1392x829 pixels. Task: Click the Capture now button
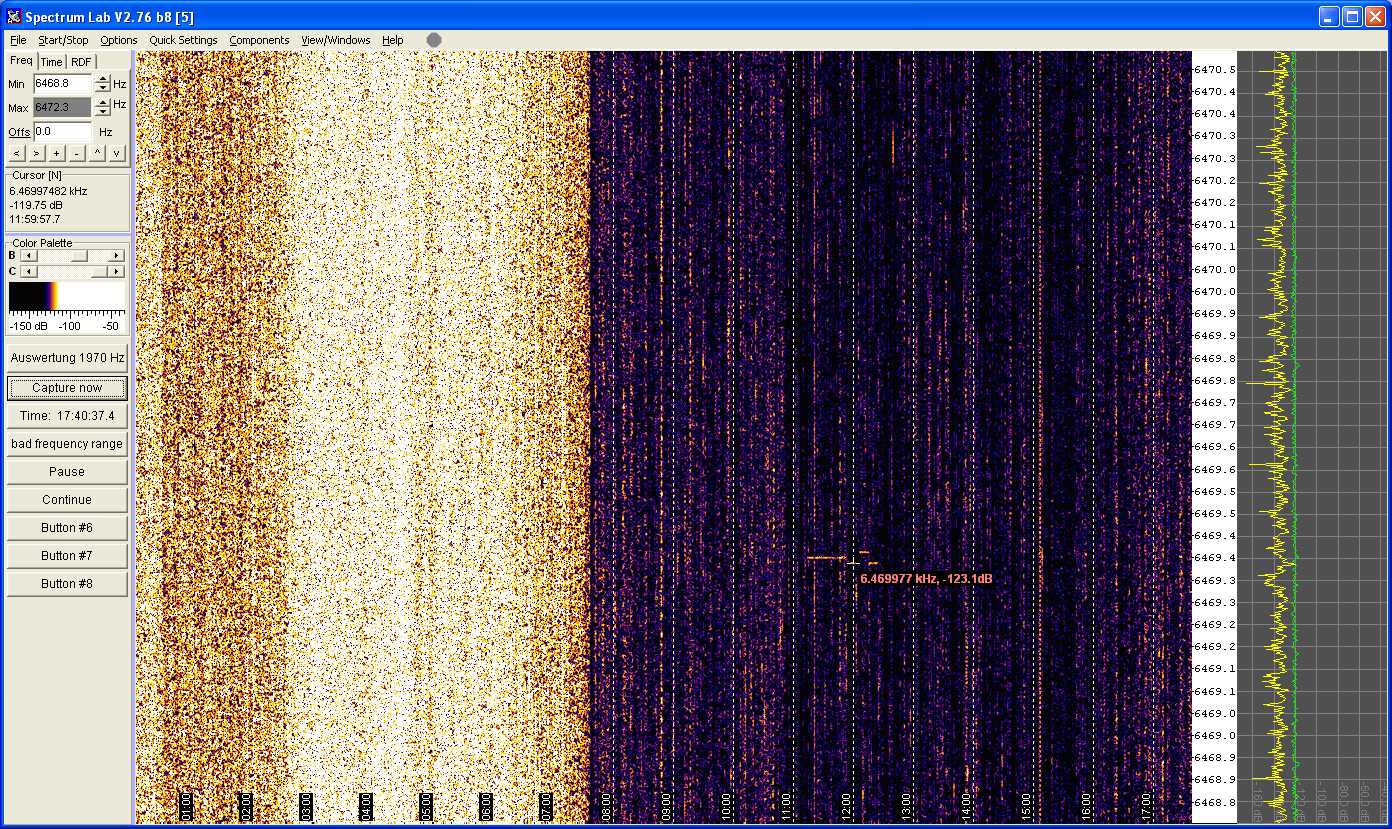click(x=67, y=388)
